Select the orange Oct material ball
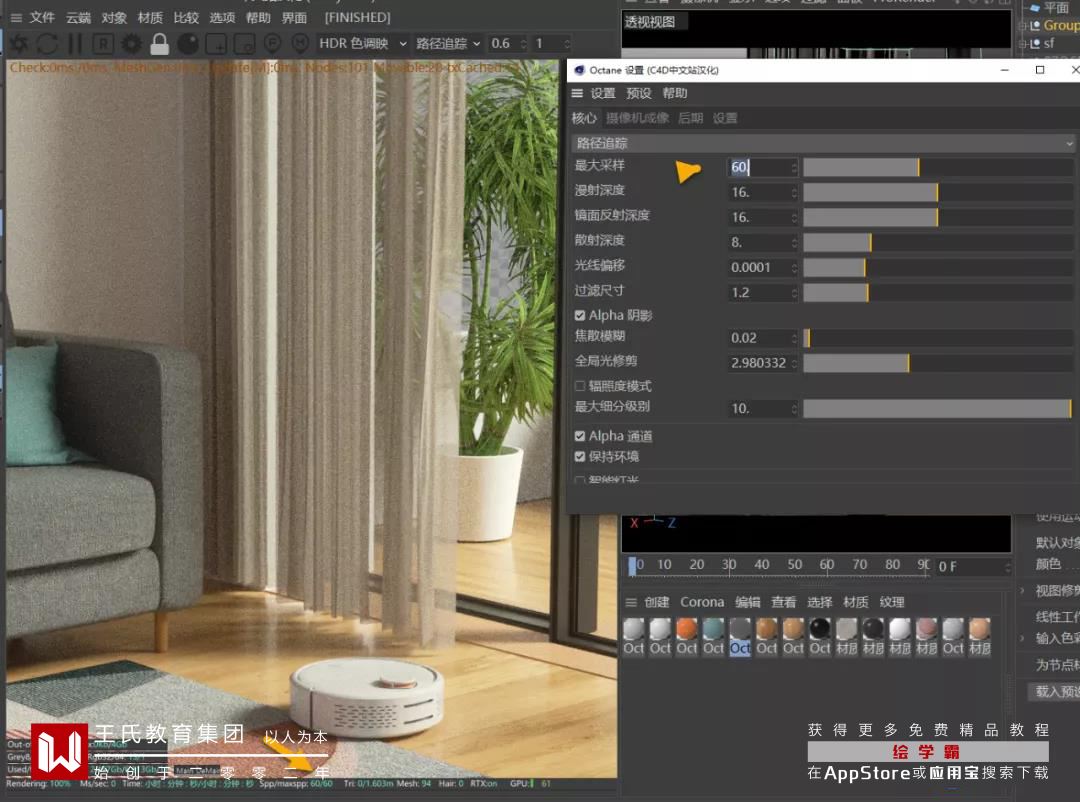 tap(687, 629)
